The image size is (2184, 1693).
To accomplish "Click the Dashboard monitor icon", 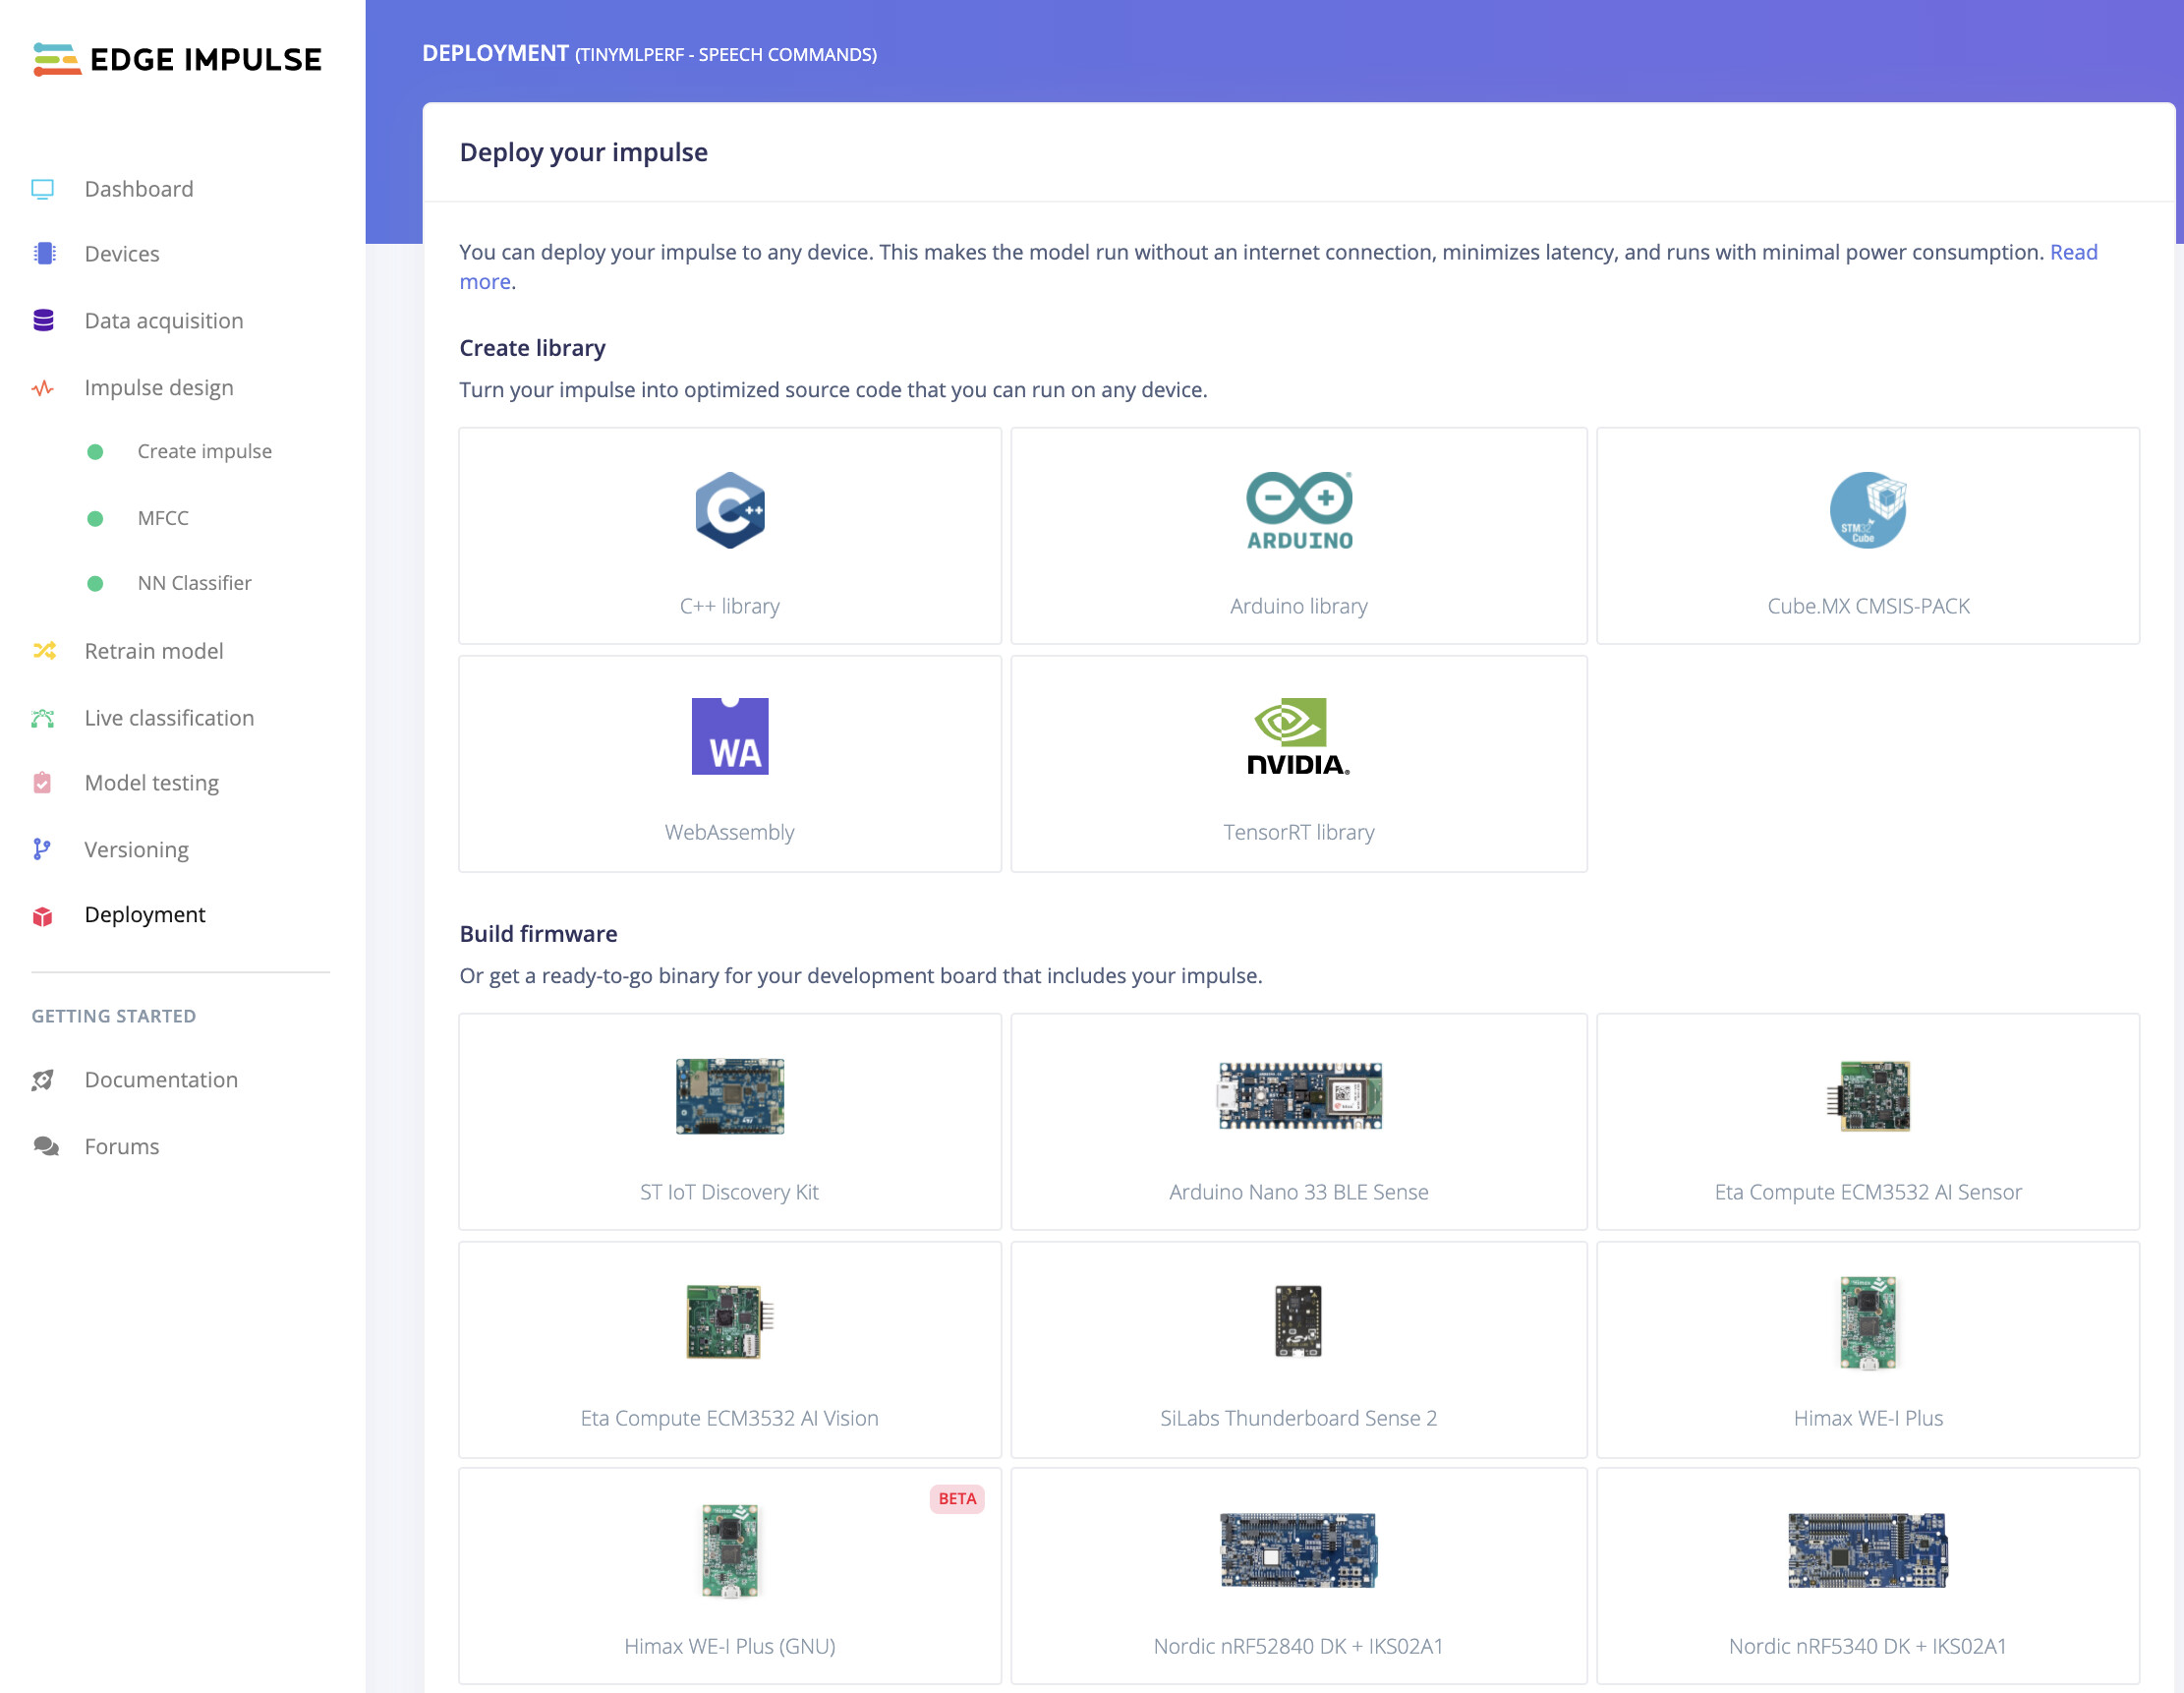I will tap(42, 189).
